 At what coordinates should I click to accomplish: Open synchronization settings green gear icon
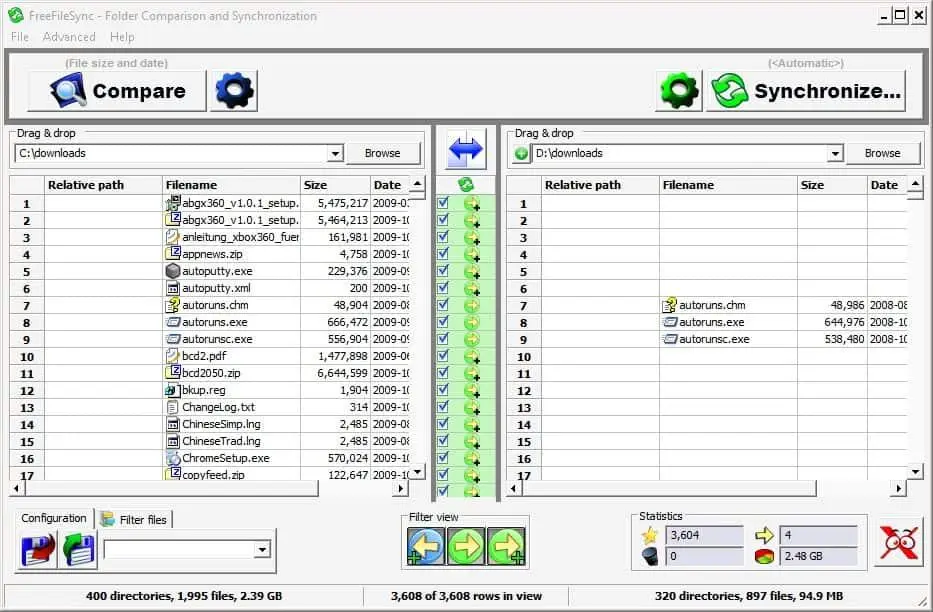point(679,91)
